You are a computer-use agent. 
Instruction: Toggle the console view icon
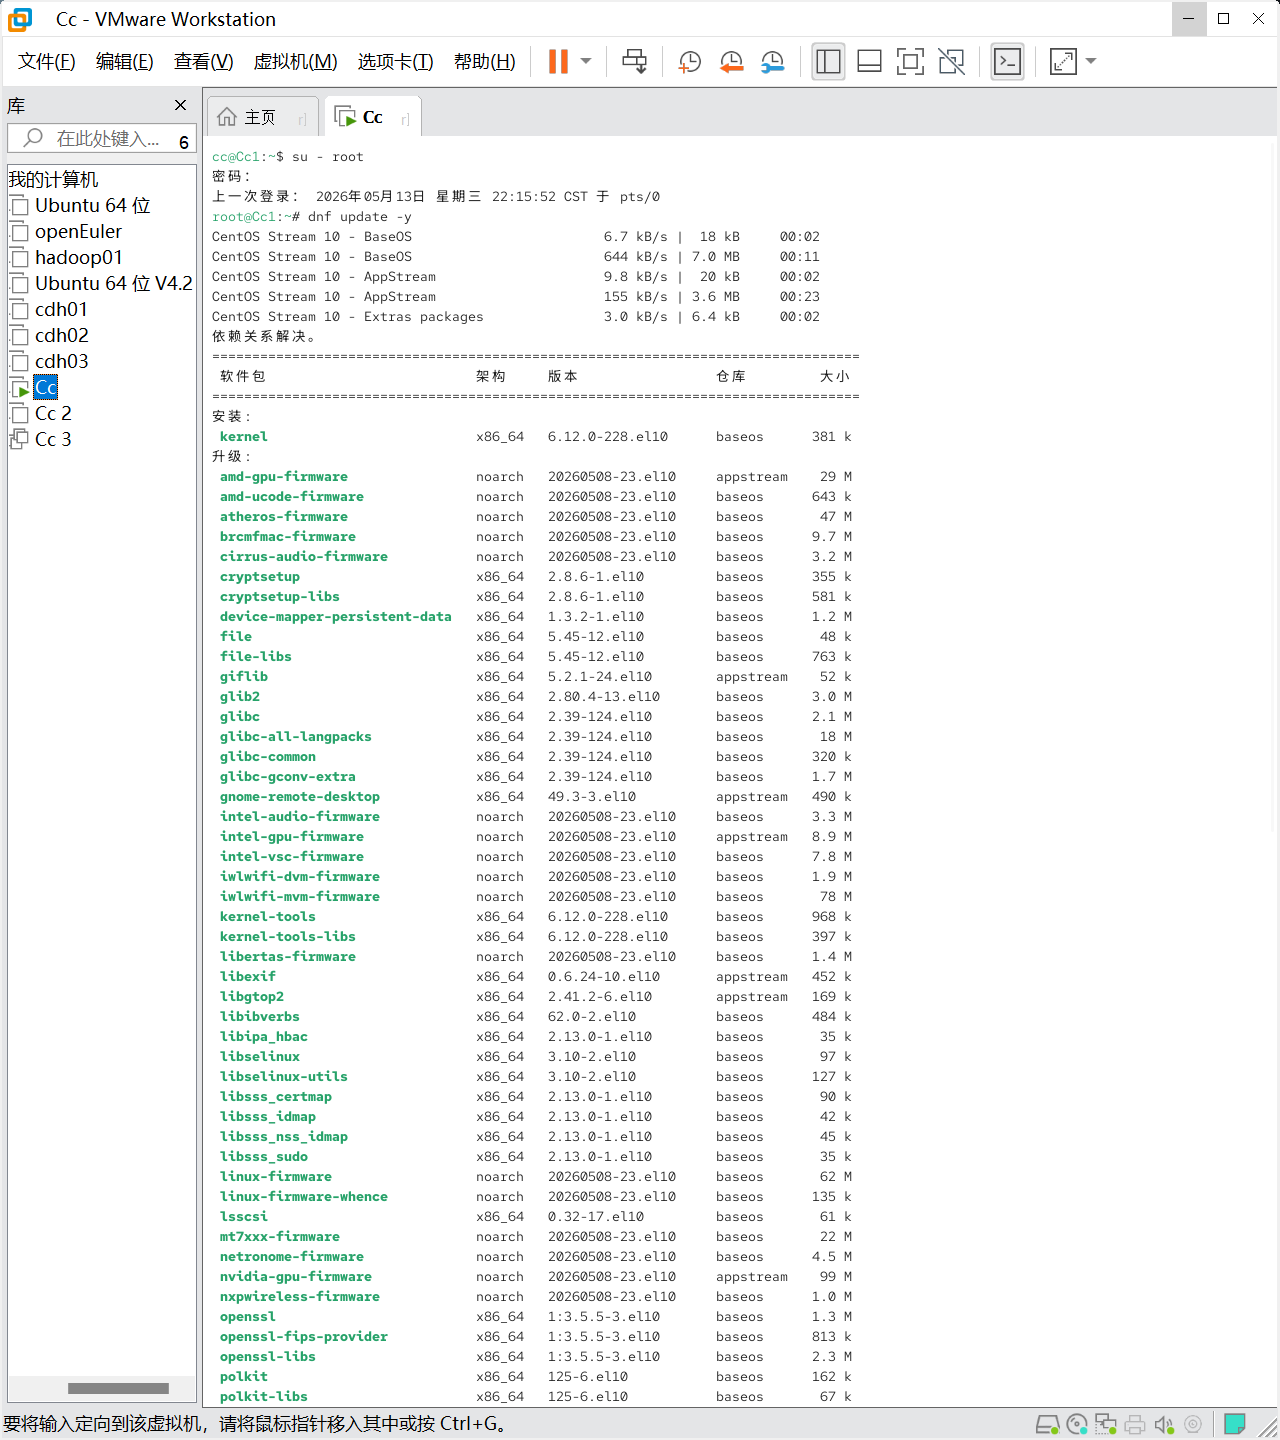[1007, 61]
